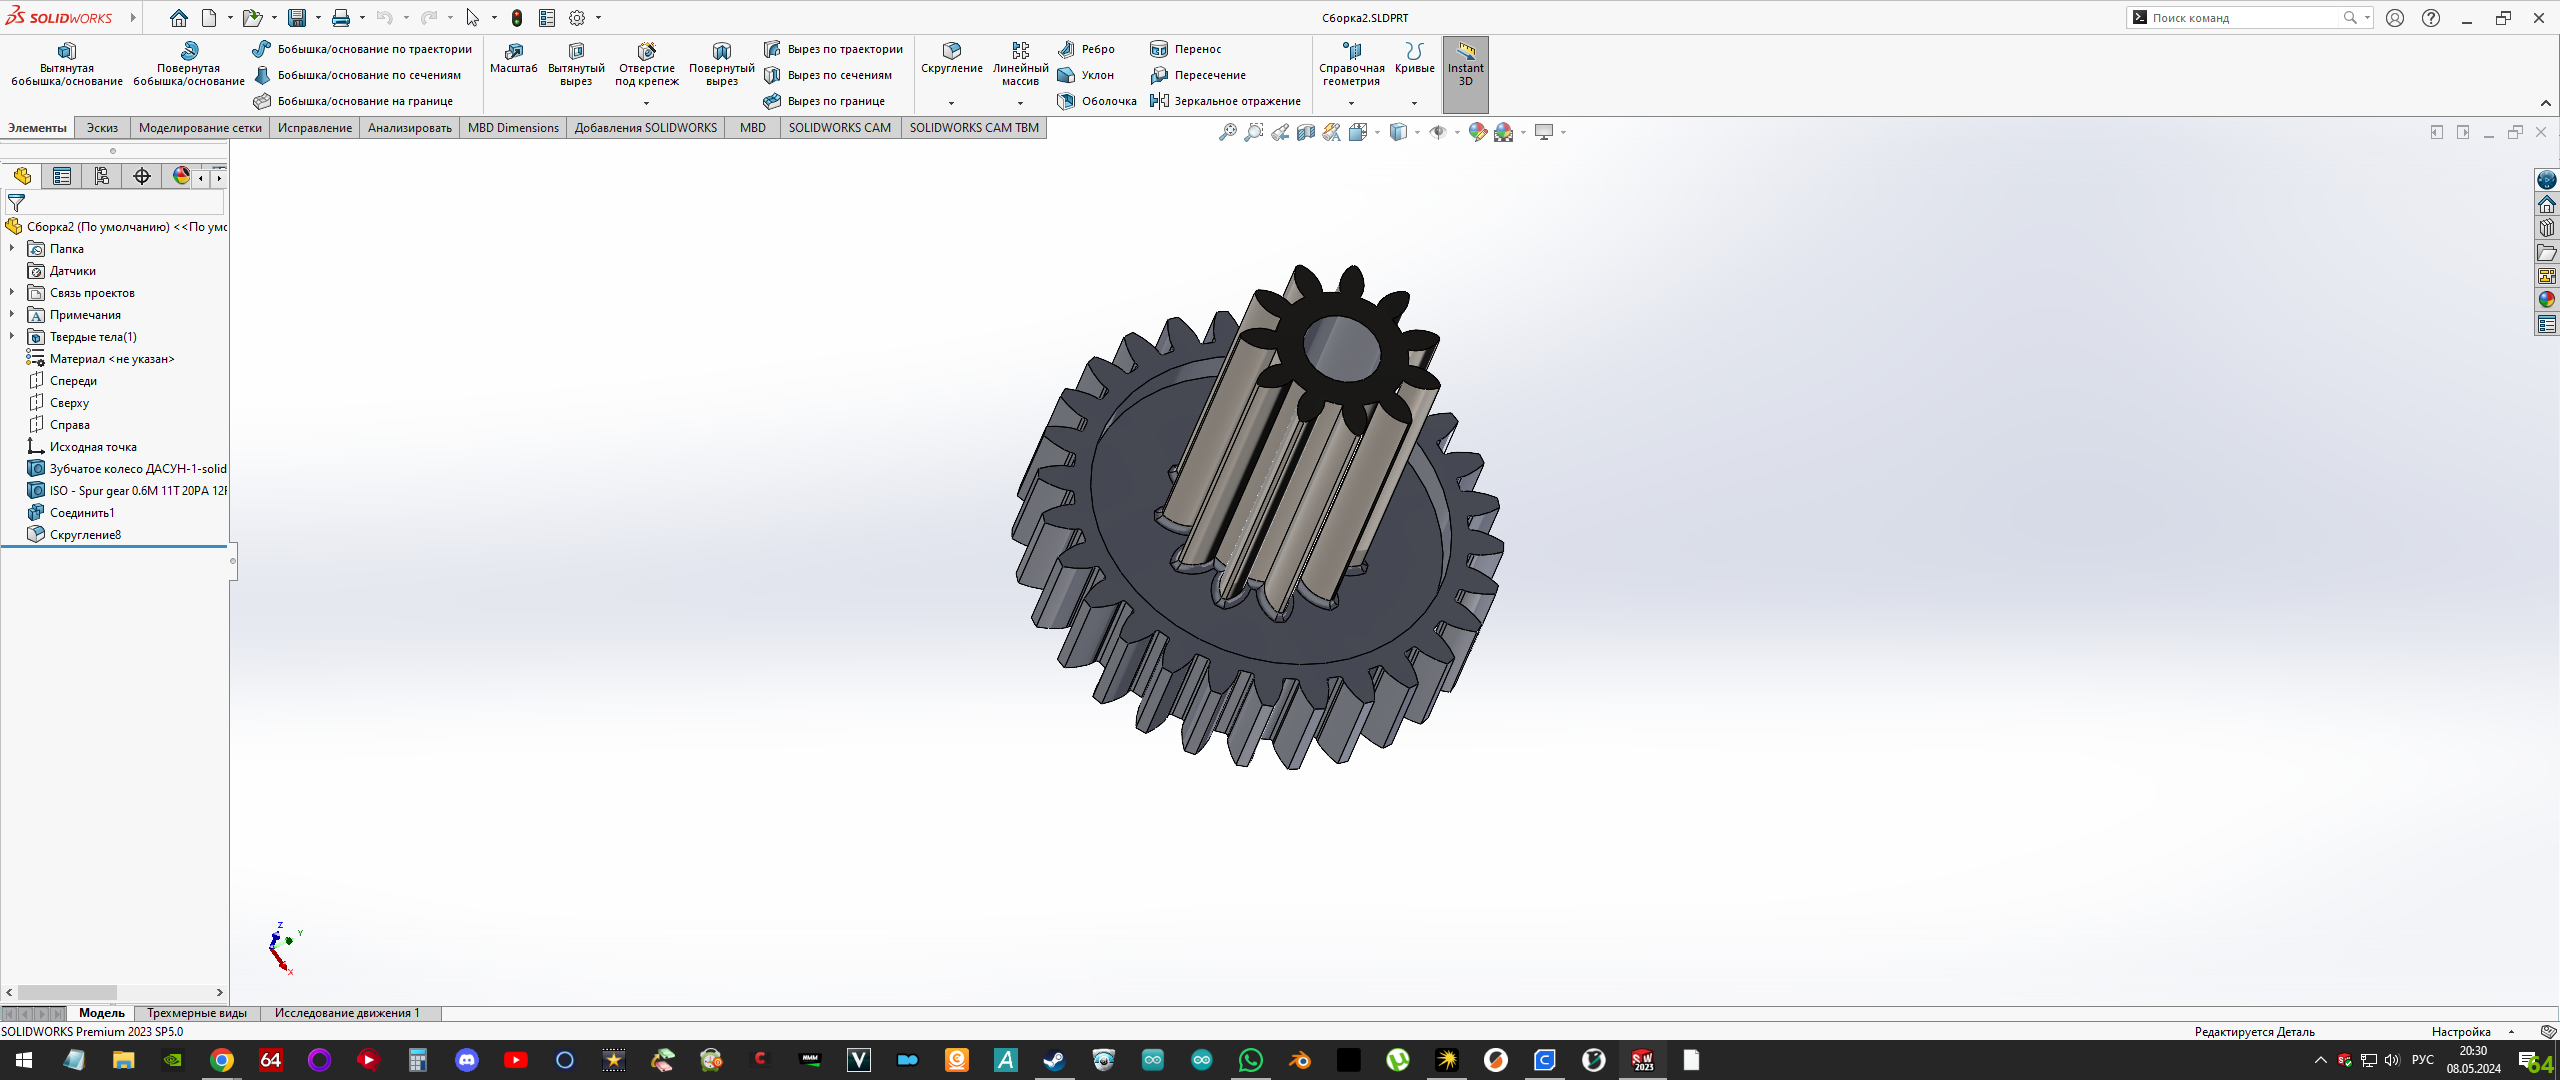The width and height of the screenshot is (2560, 1080).
Task: Click the Zoom to Fit icon in the view toolbar
Action: (1228, 132)
